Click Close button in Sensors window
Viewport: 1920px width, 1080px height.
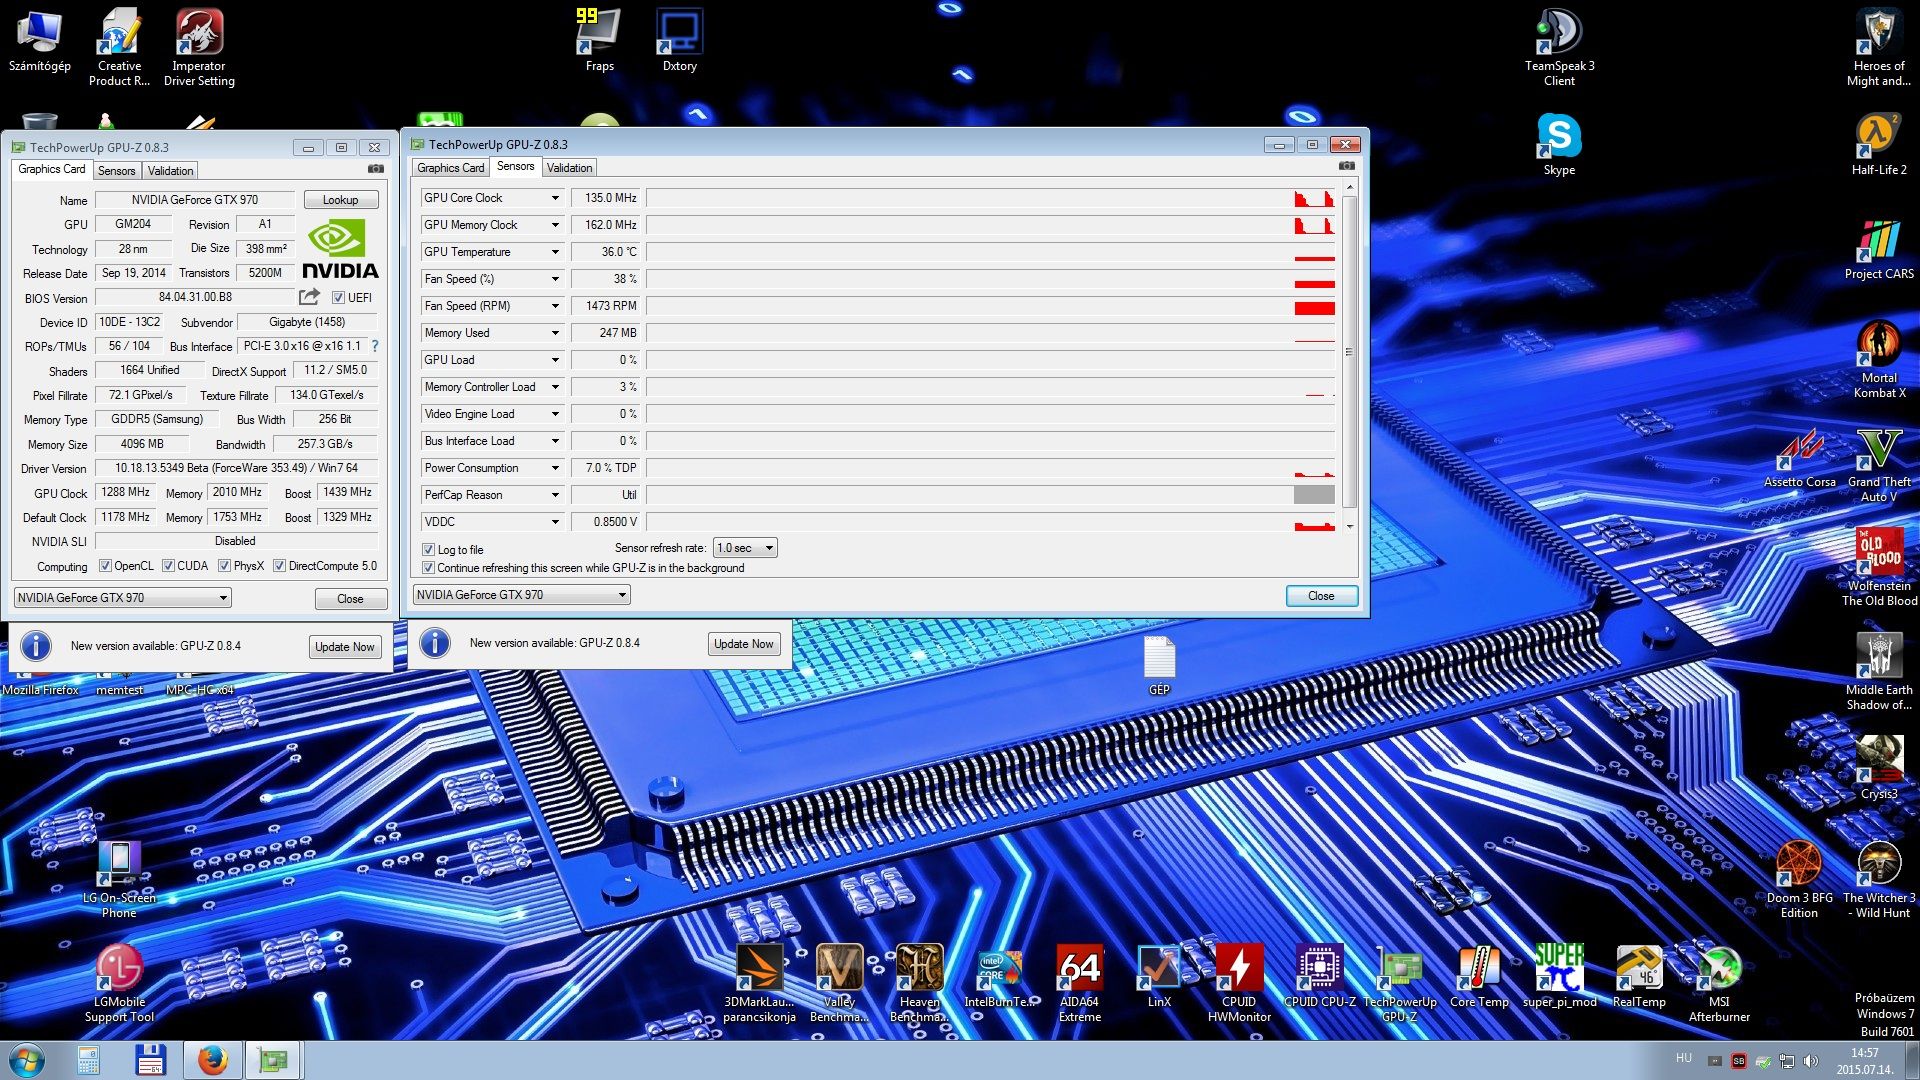[x=1321, y=596]
